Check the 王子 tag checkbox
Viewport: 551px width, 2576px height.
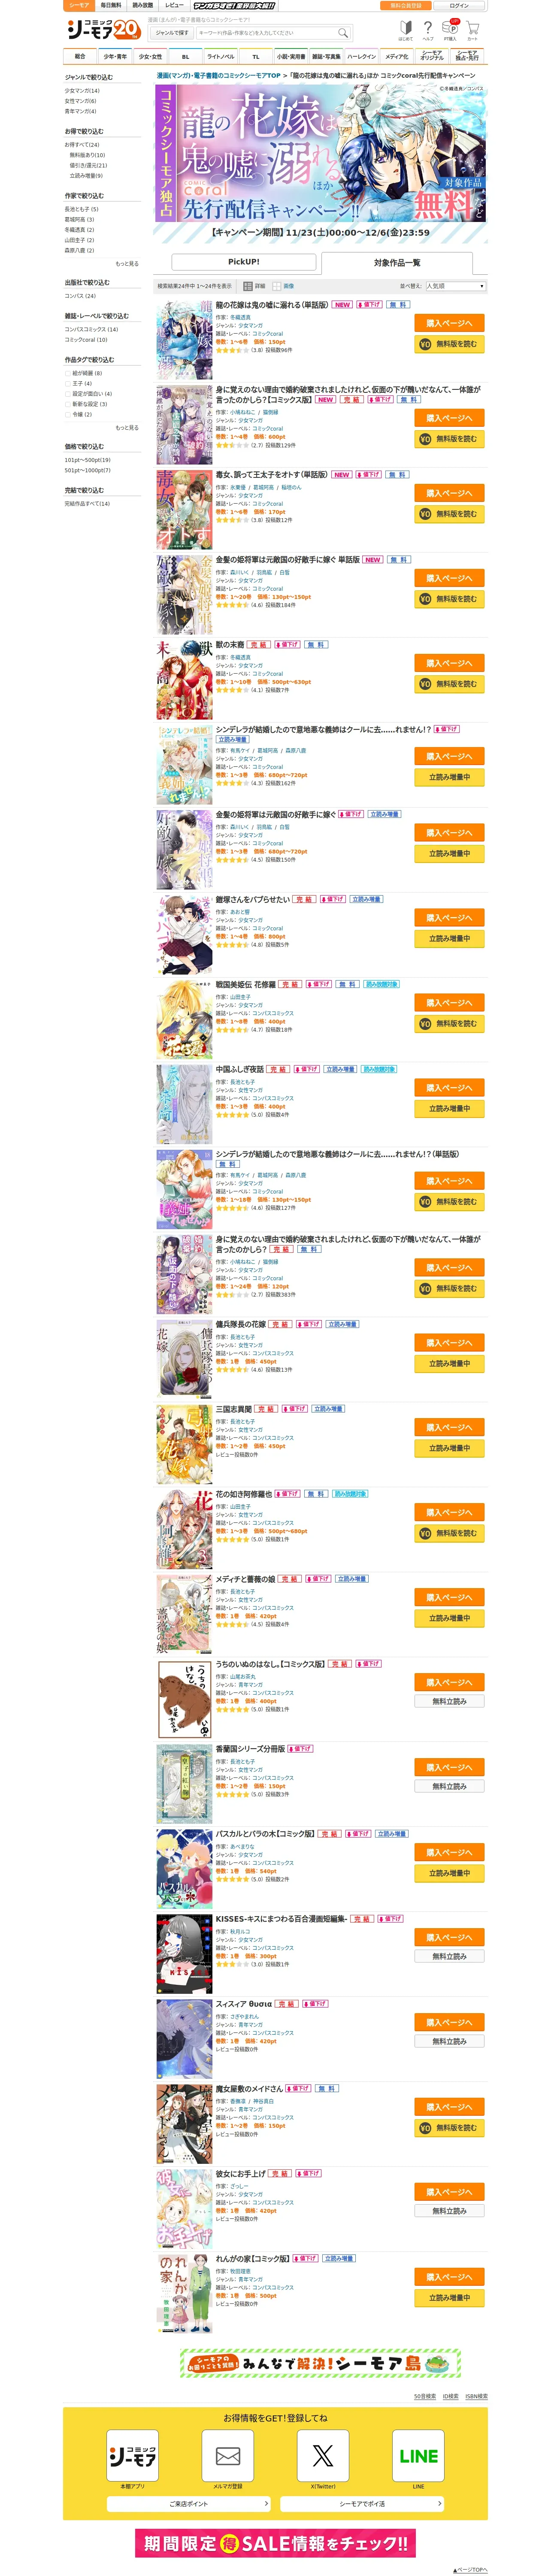[x=68, y=383]
